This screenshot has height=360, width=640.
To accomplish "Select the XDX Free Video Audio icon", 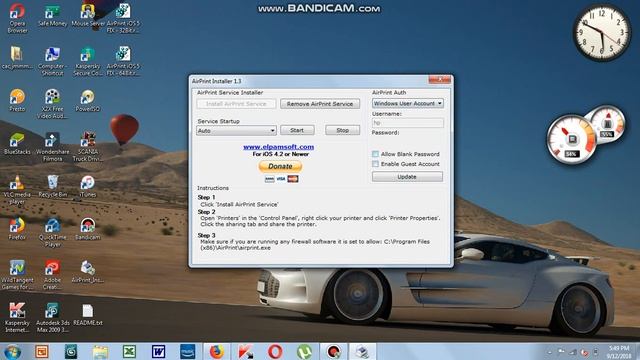I will tap(52, 104).
